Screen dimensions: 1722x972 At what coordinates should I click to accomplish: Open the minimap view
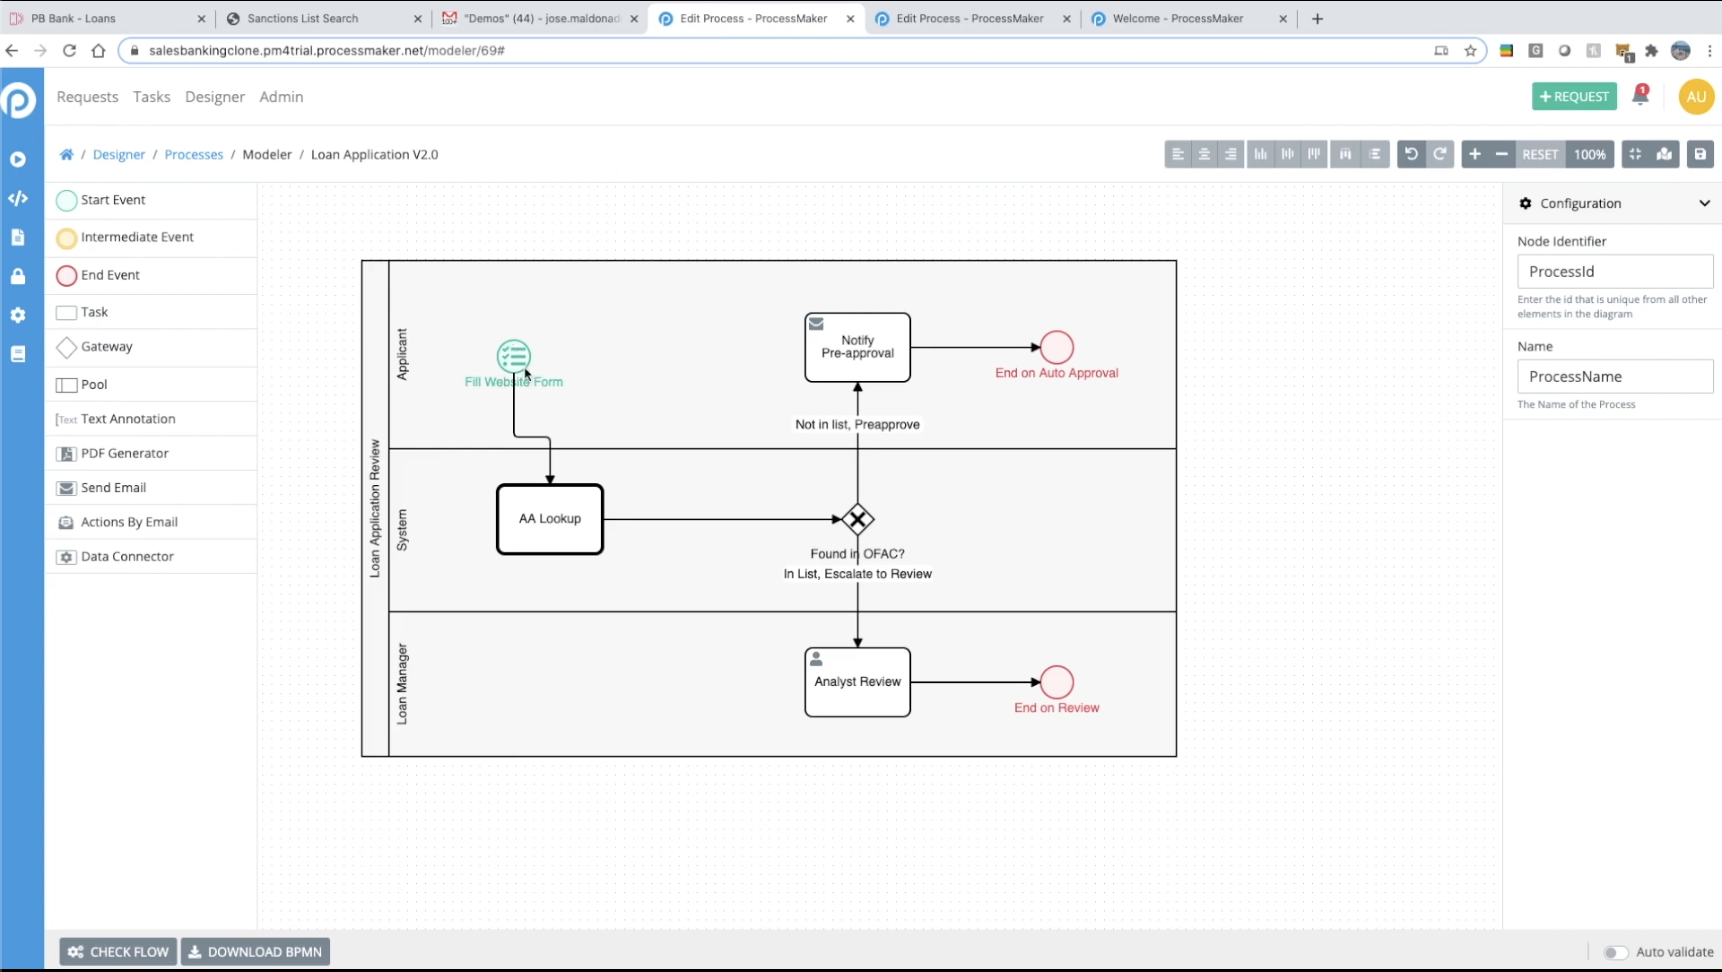tap(1663, 154)
